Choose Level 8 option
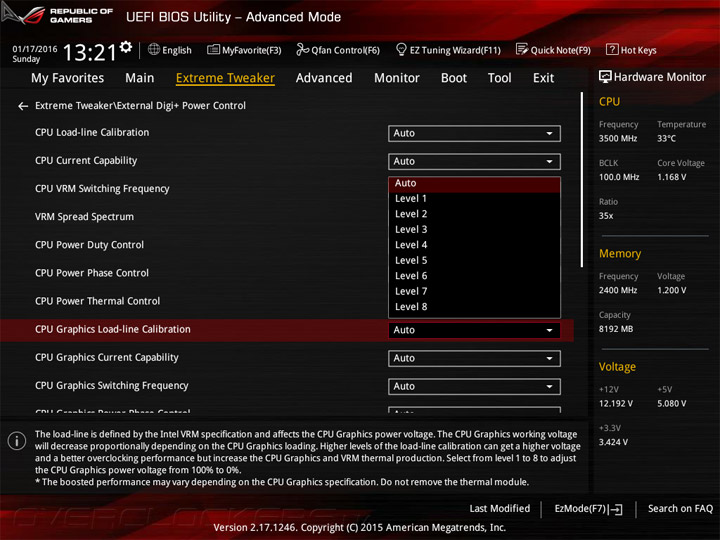 [474, 307]
